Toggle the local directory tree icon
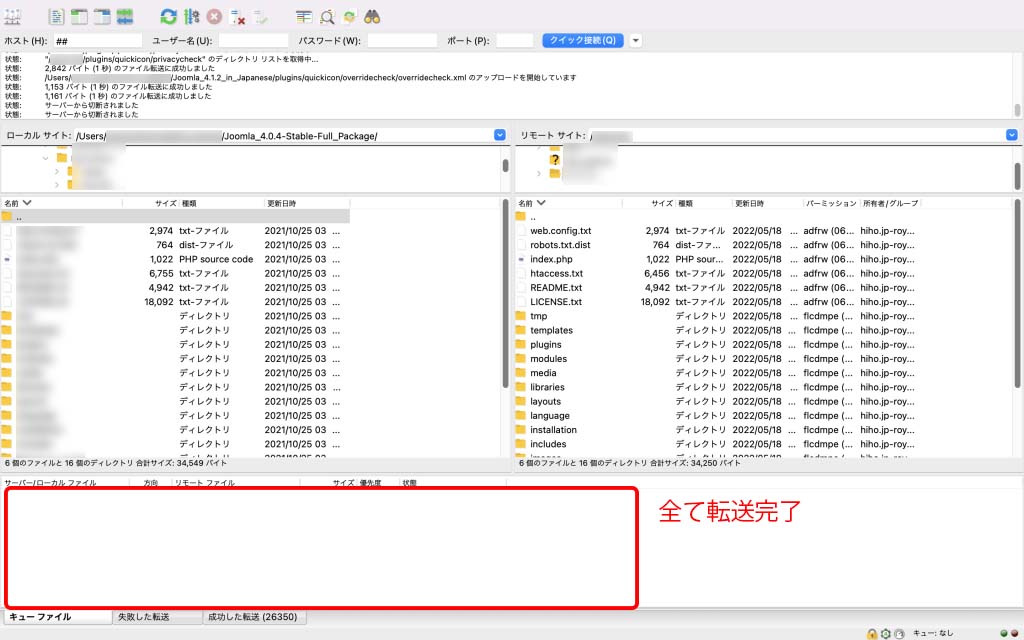1024x640 pixels. 79,17
